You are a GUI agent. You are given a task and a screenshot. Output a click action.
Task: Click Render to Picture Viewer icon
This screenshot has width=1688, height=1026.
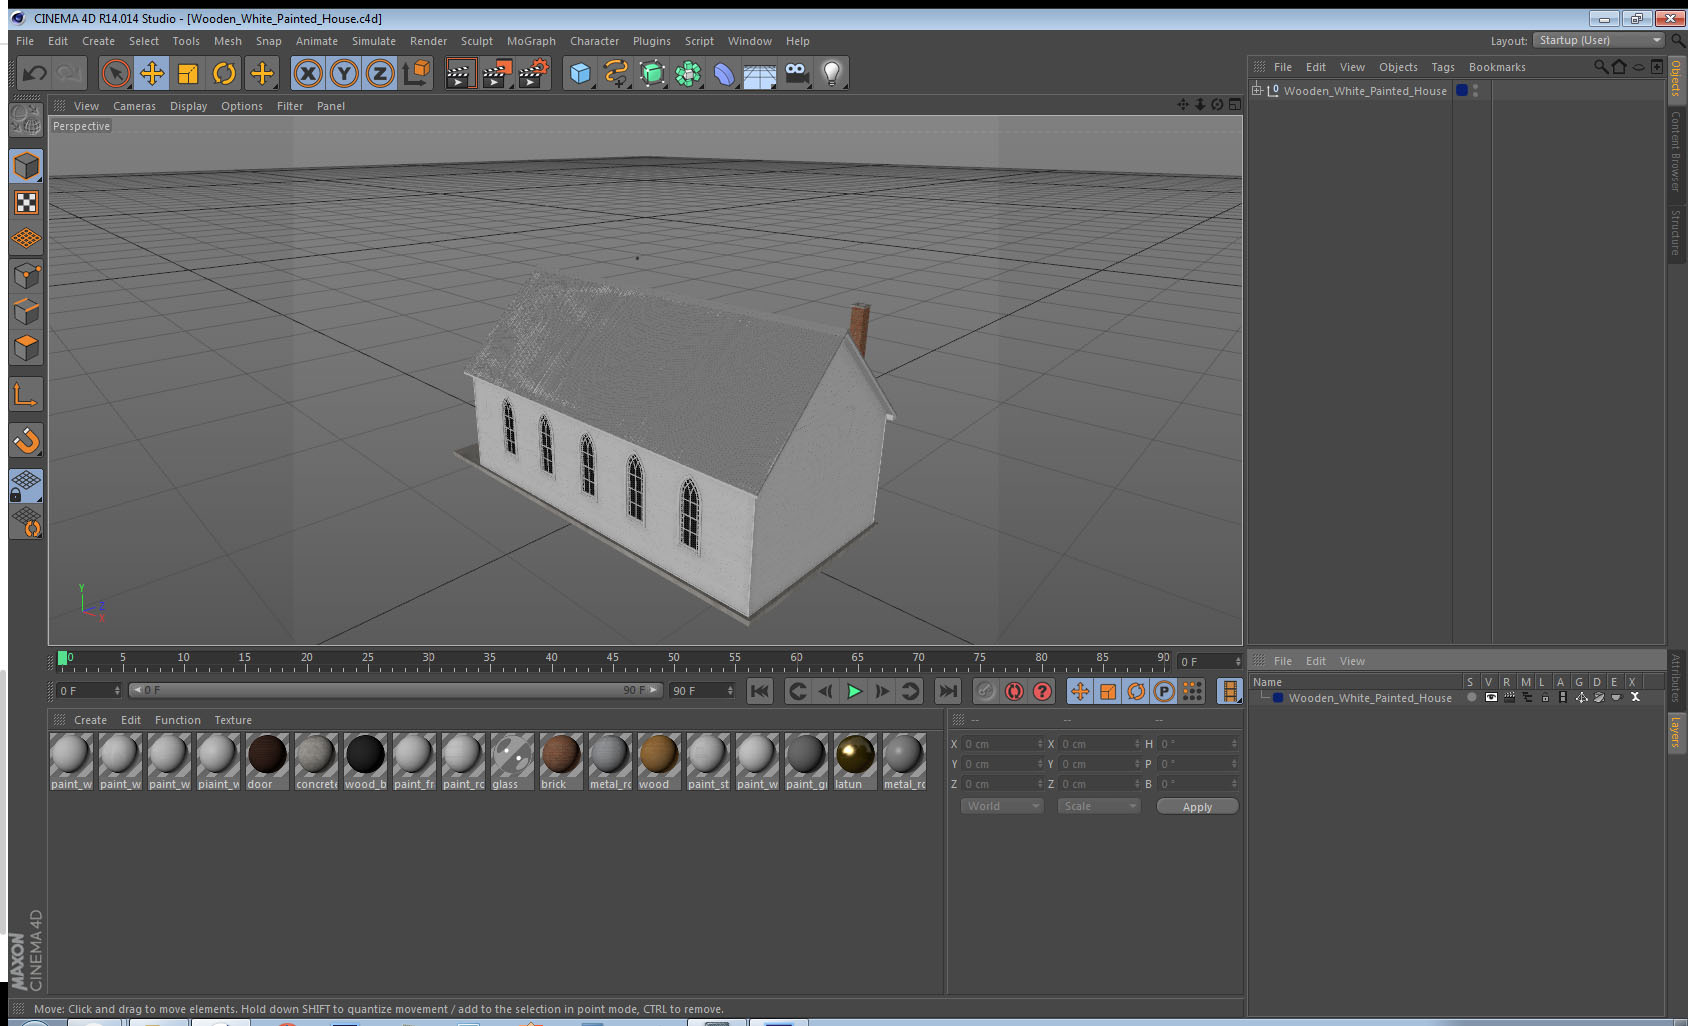point(496,73)
